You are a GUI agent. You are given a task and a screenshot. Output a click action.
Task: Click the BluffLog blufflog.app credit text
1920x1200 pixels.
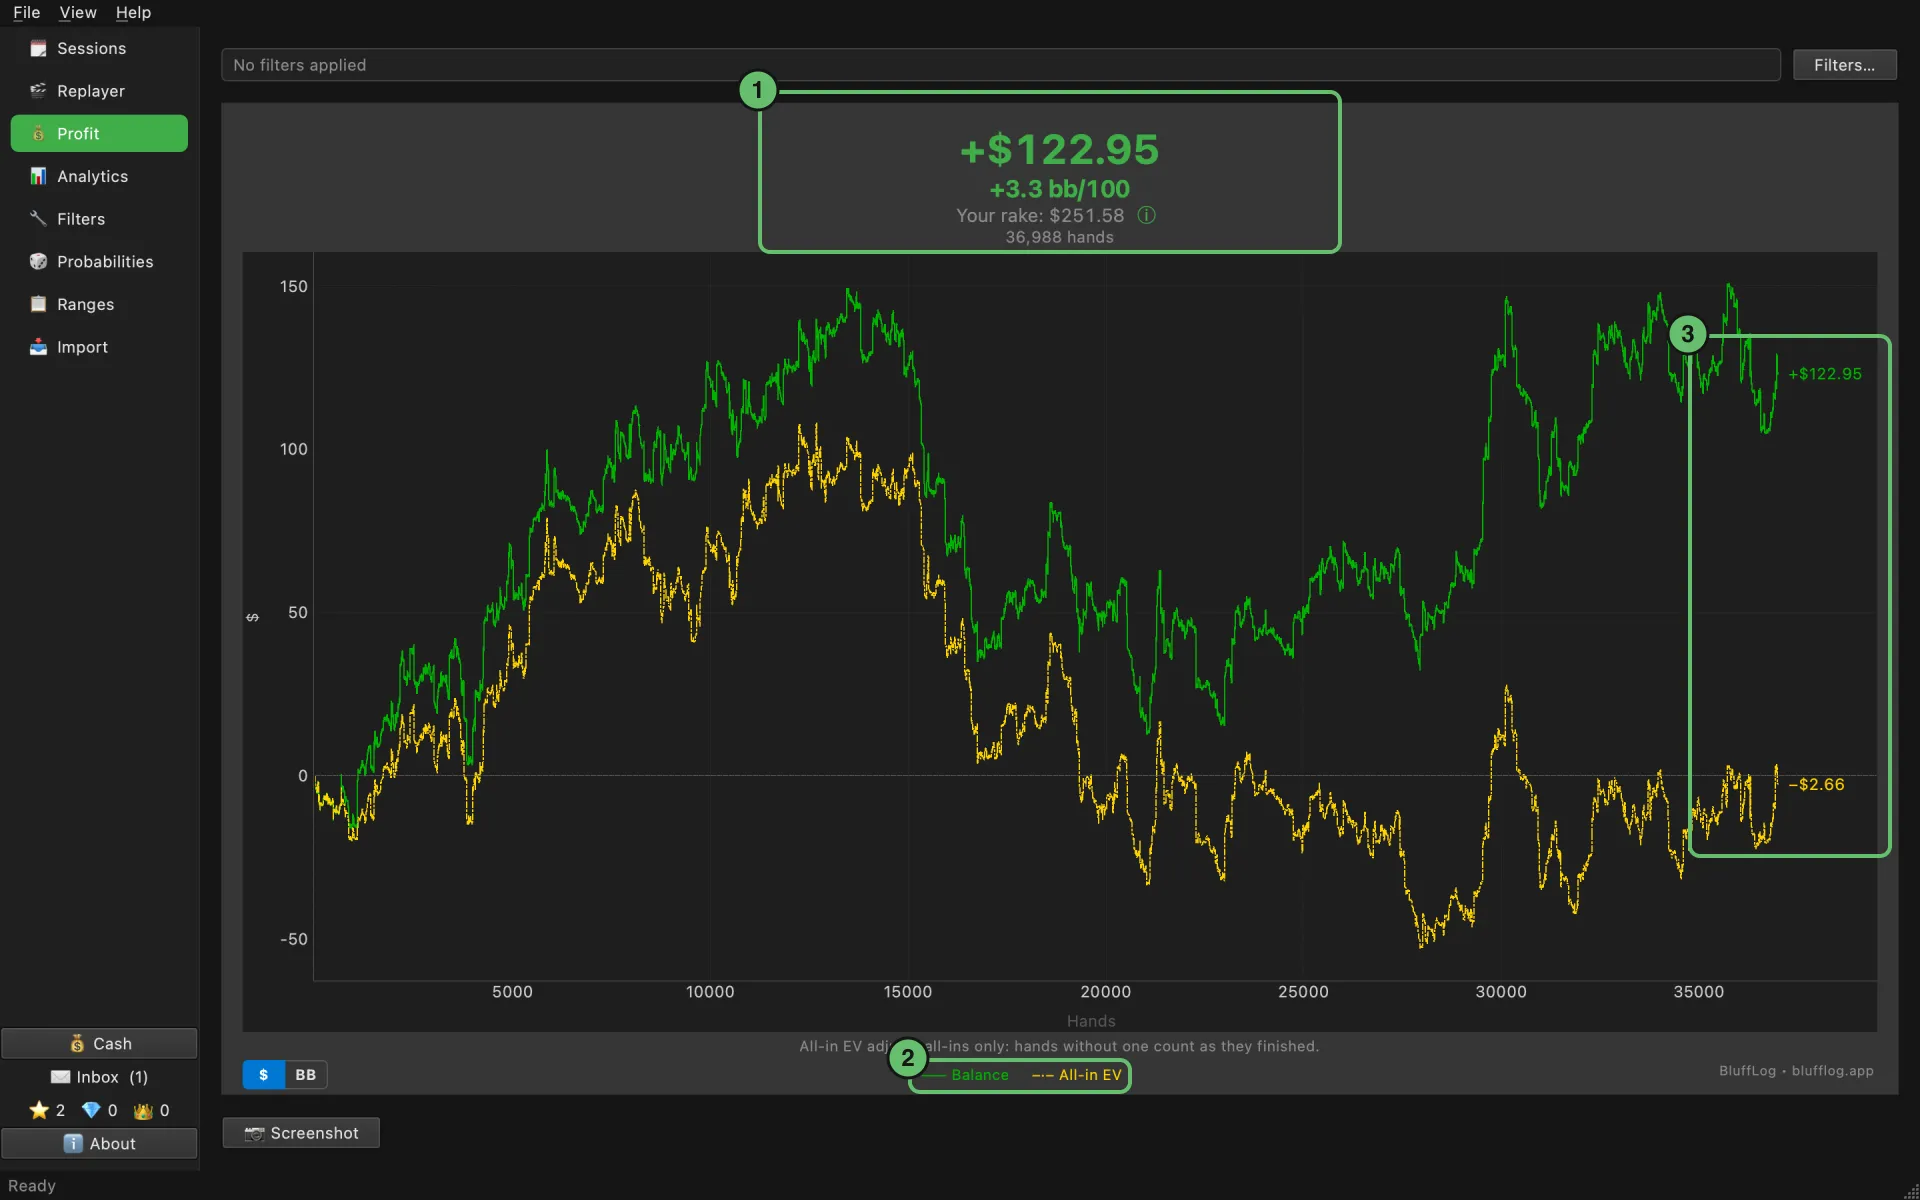(x=1796, y=1071)
